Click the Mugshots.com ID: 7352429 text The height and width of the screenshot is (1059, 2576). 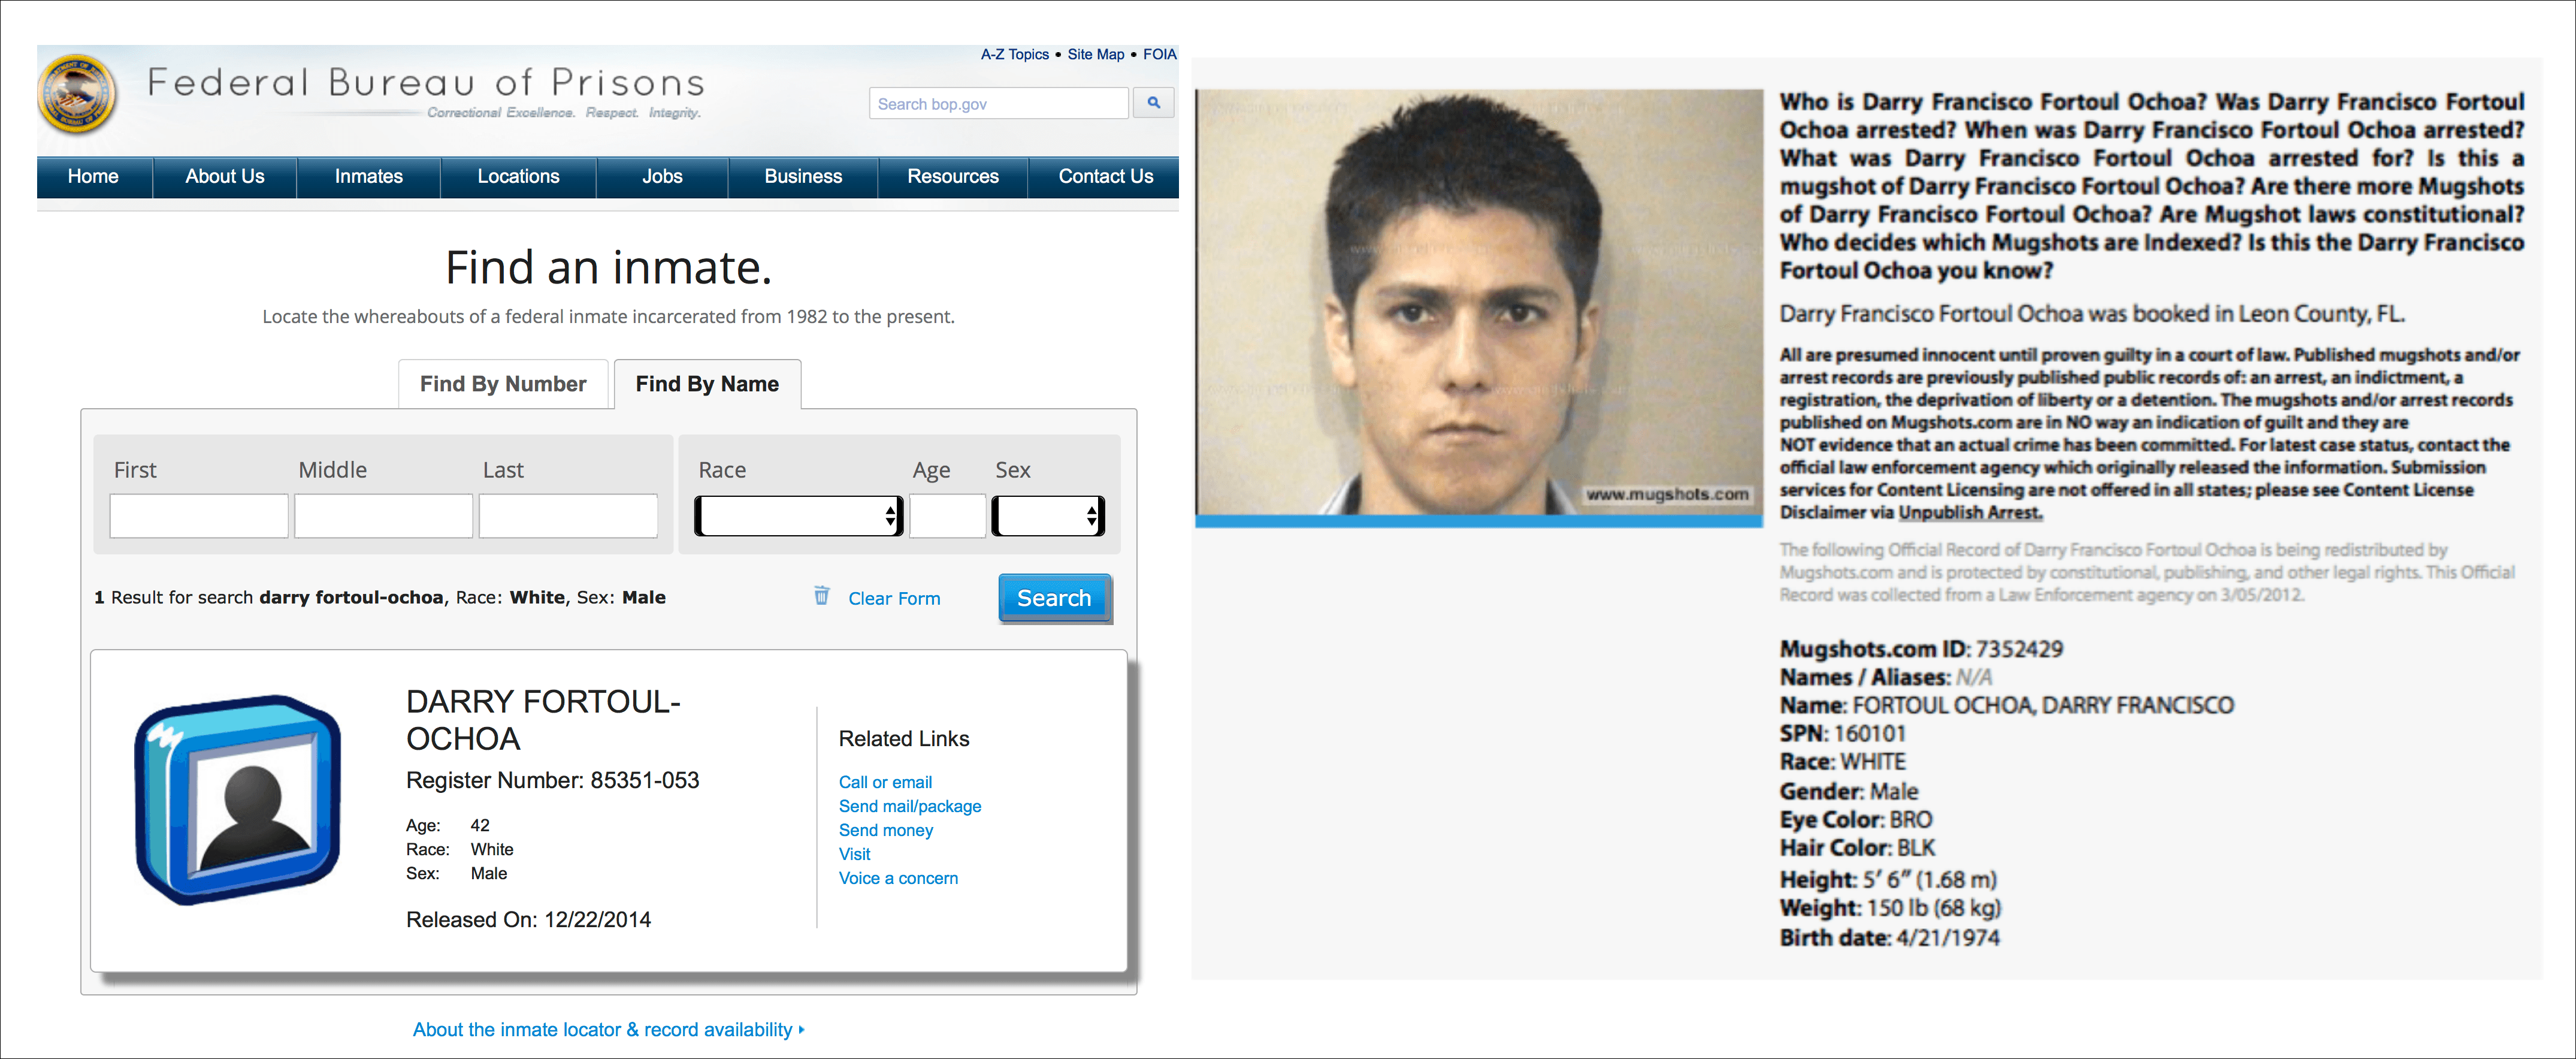(x=1921, y=649)
